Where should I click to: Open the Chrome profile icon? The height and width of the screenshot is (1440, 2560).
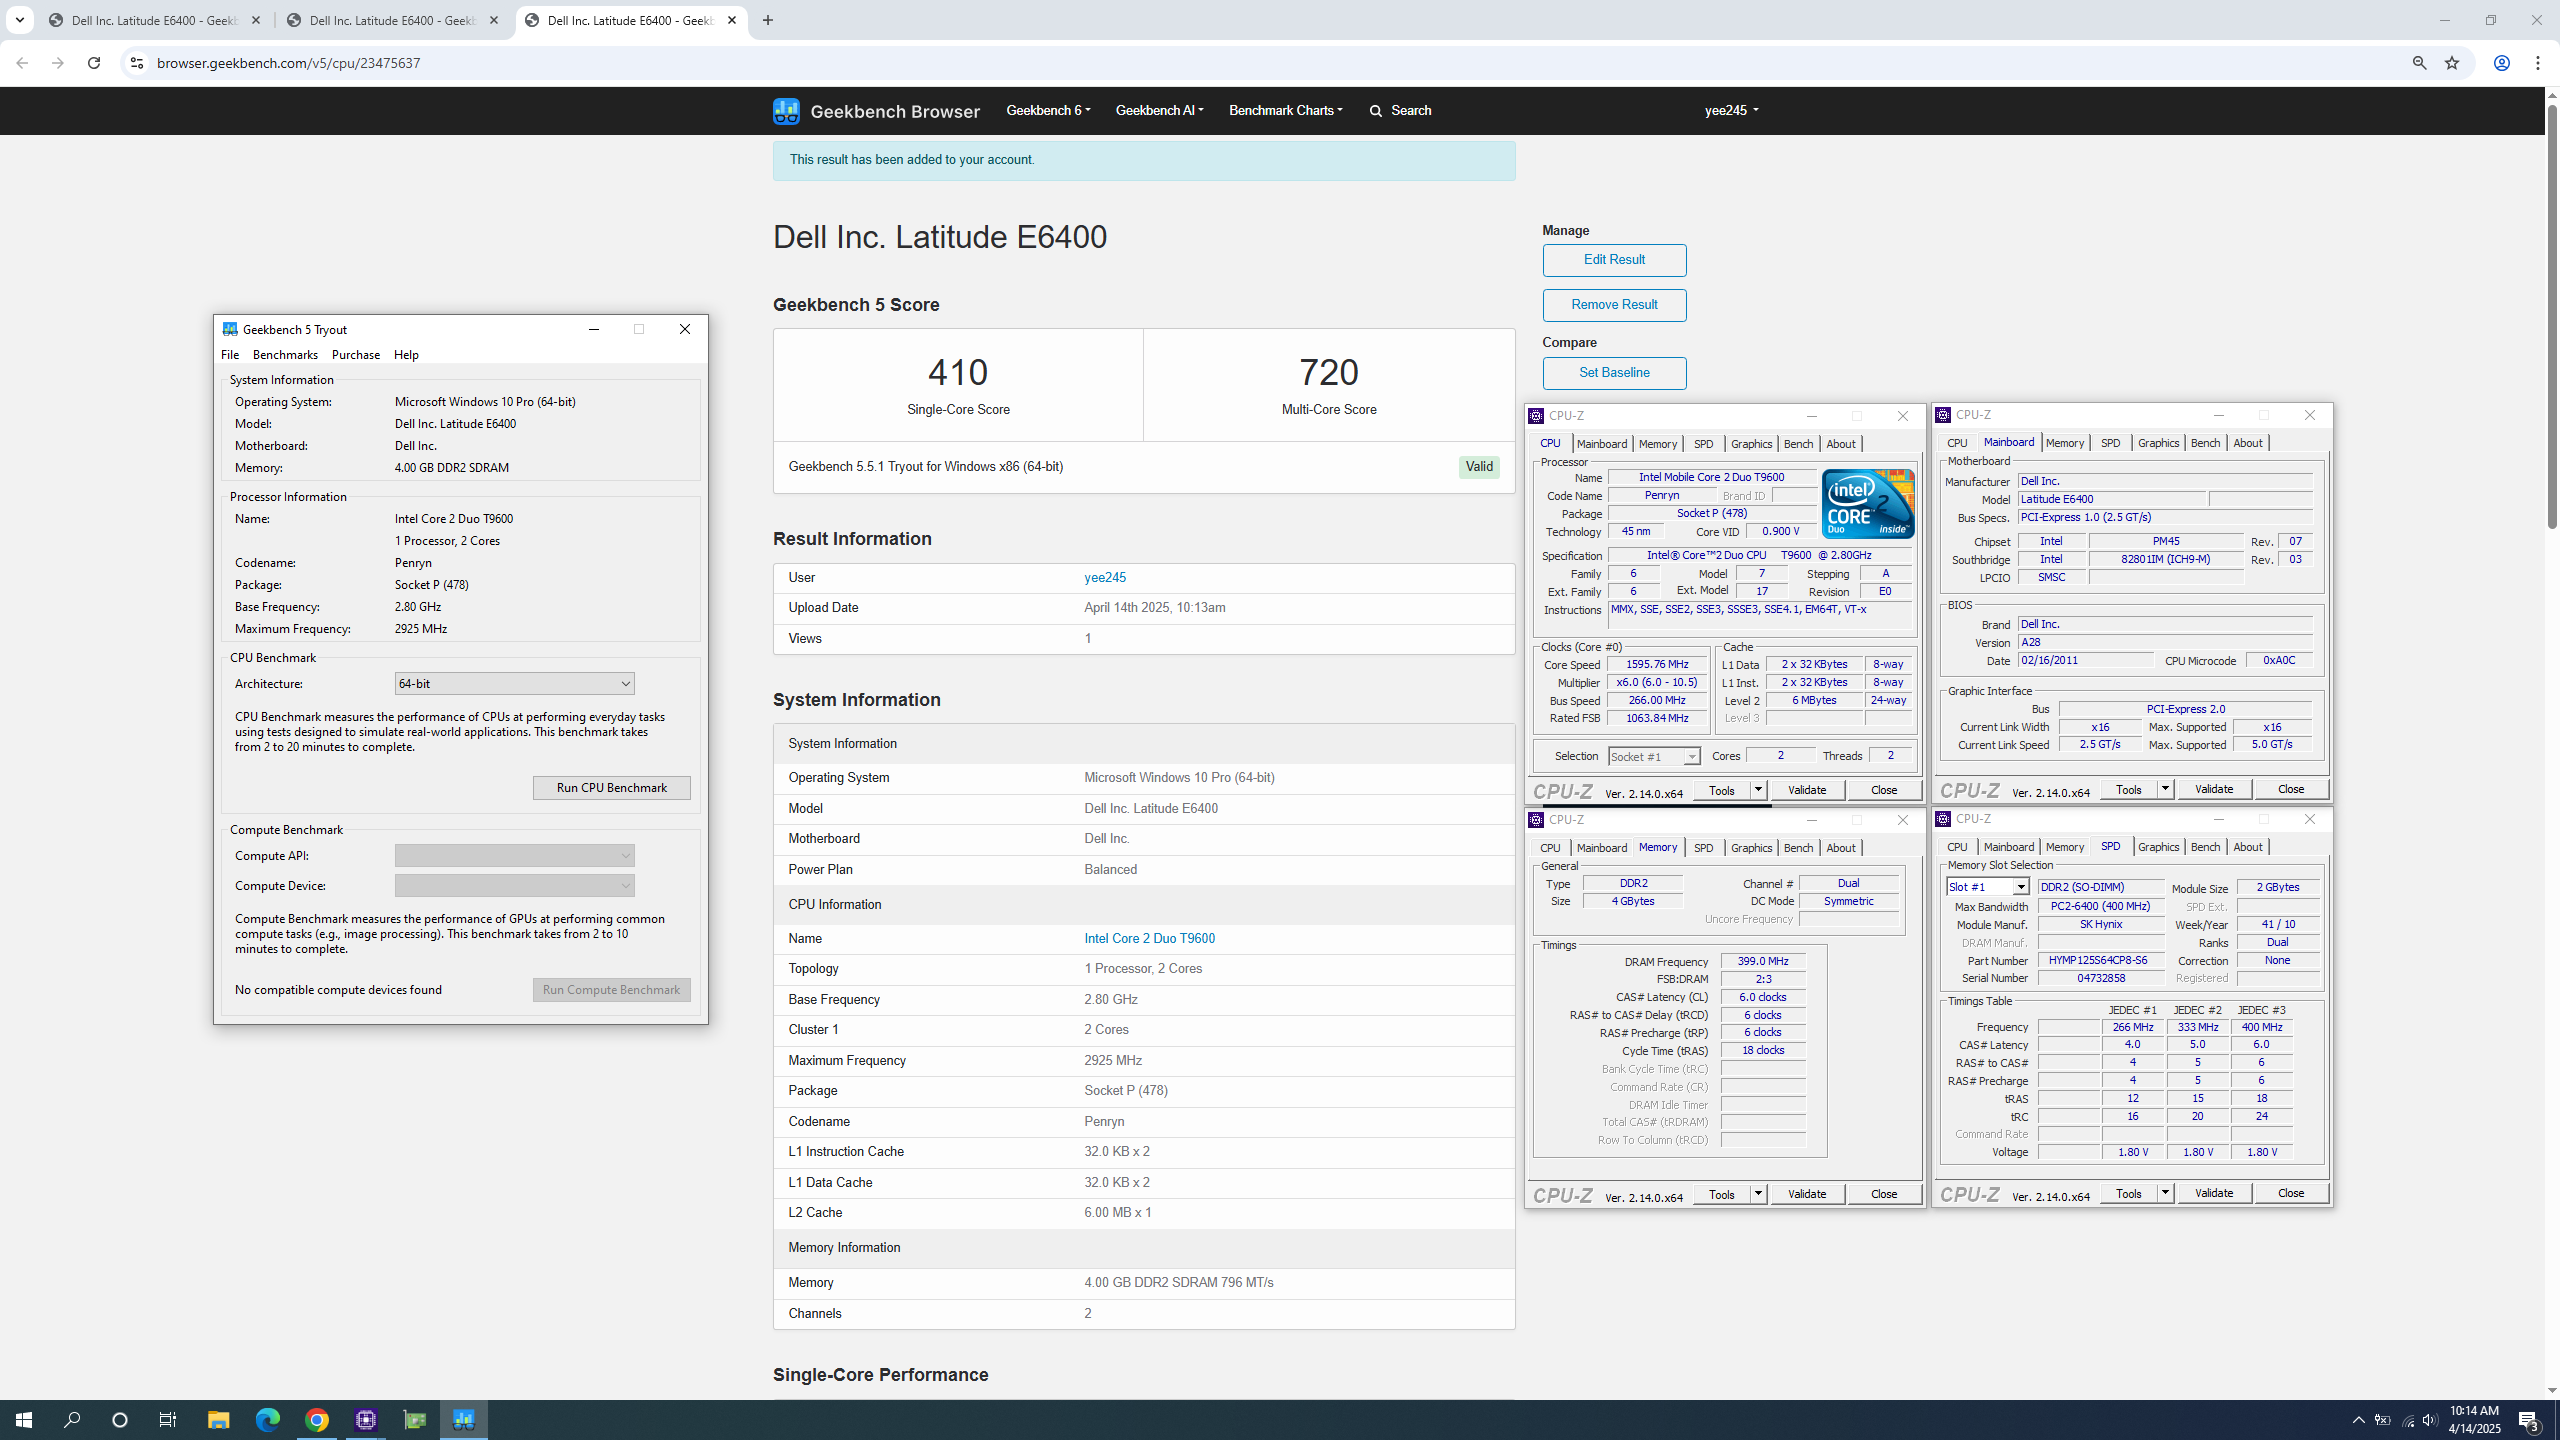[2502, 63]
